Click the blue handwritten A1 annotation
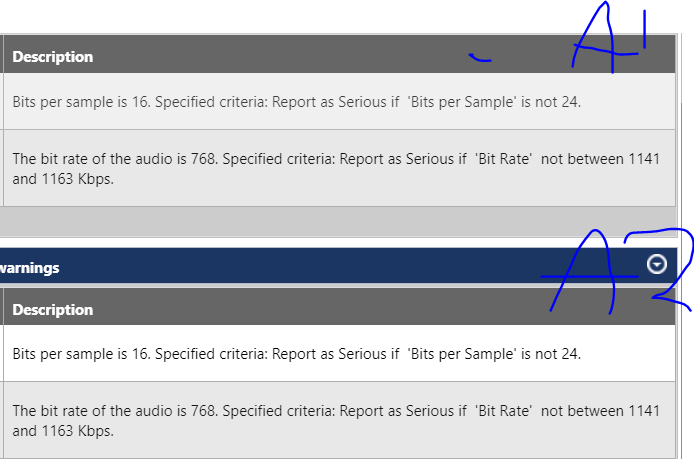This screenshot has width=694, height=459. pos(610,38)
